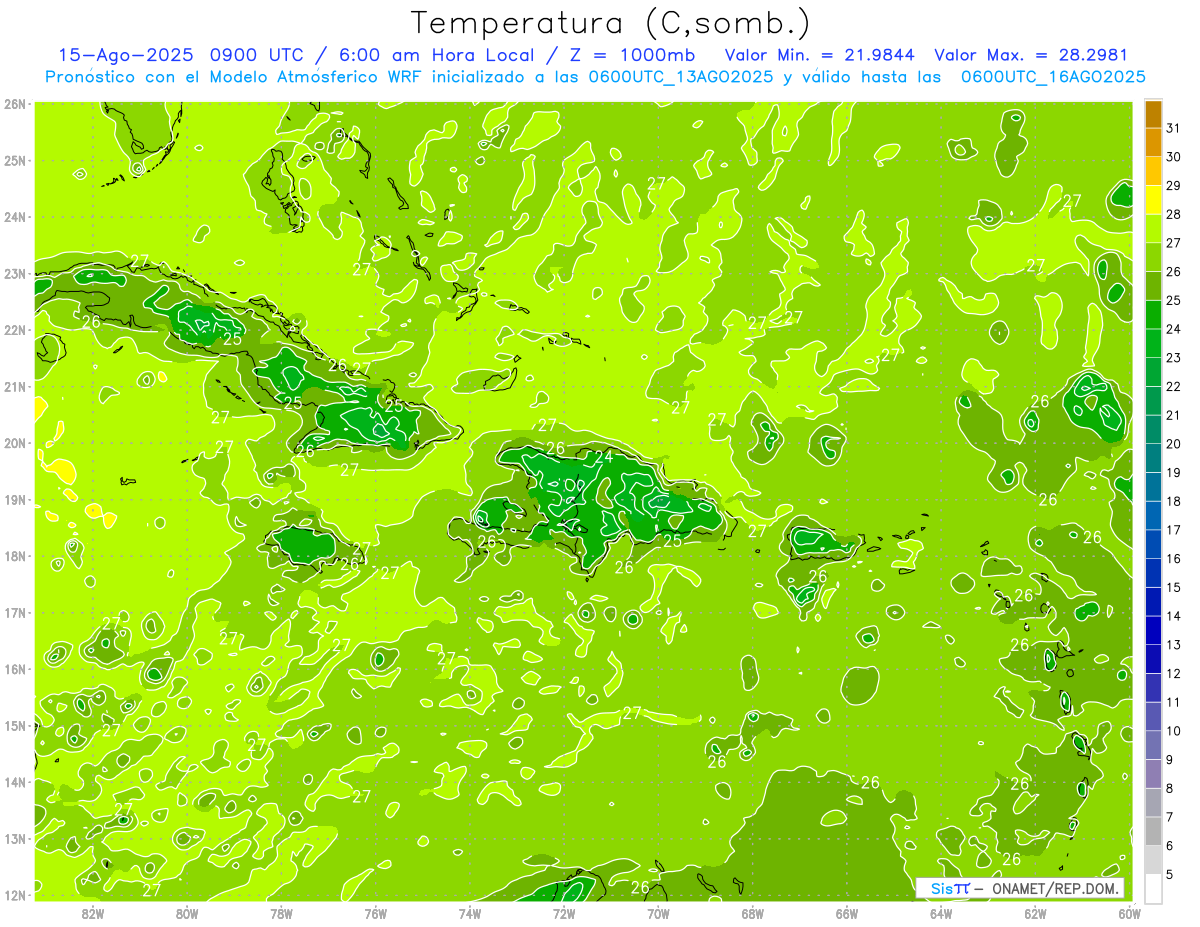Click the '82W' longitude label
The image size is (1200, 927).
coord(93,913)
